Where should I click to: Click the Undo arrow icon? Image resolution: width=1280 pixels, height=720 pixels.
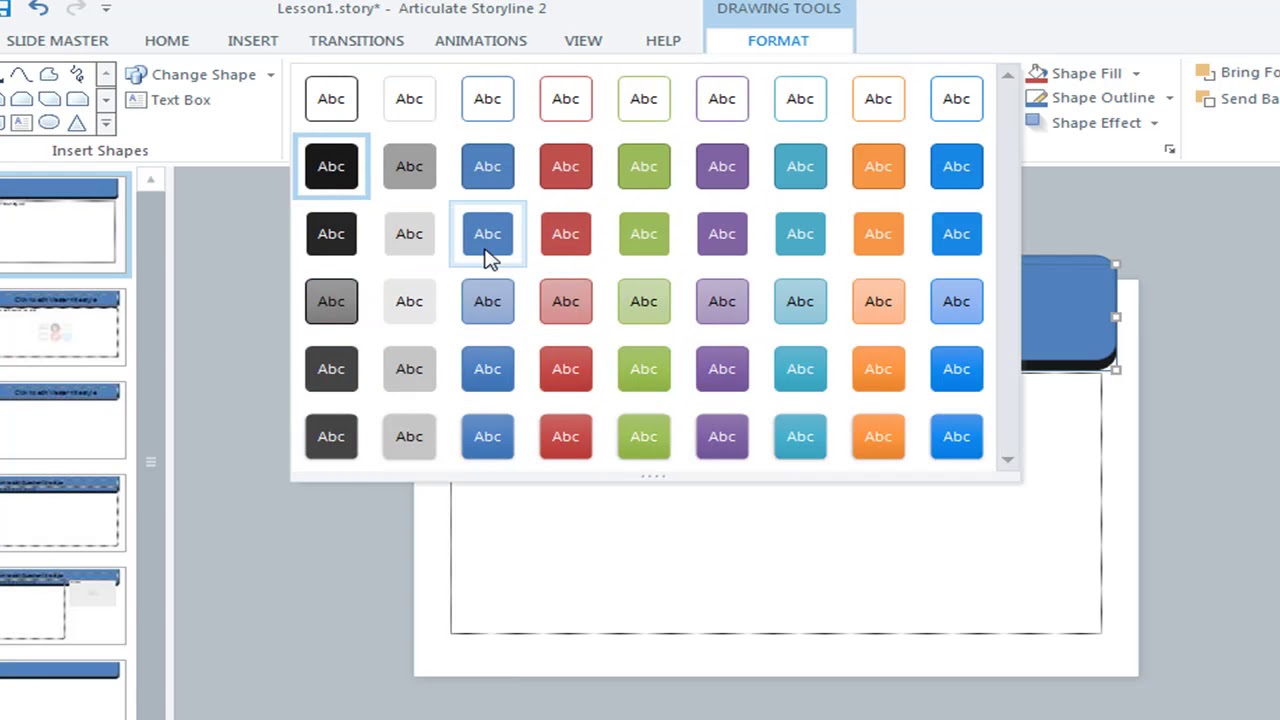tap(38, 8)
